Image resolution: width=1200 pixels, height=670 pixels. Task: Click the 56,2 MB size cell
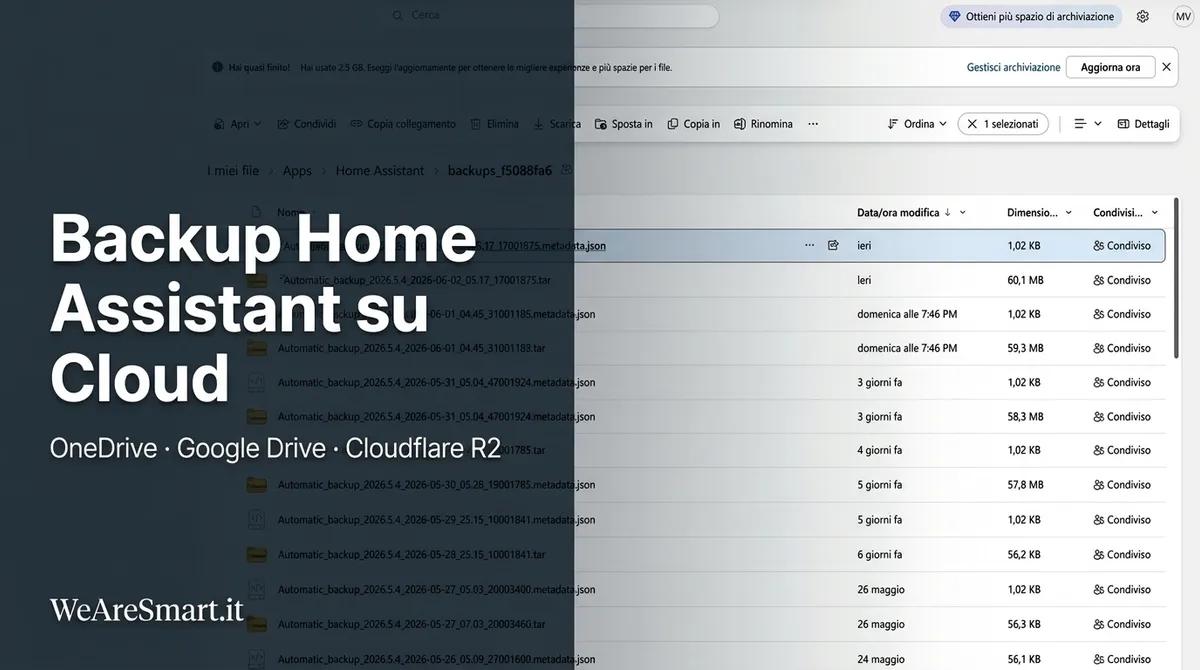point(1025,554)
